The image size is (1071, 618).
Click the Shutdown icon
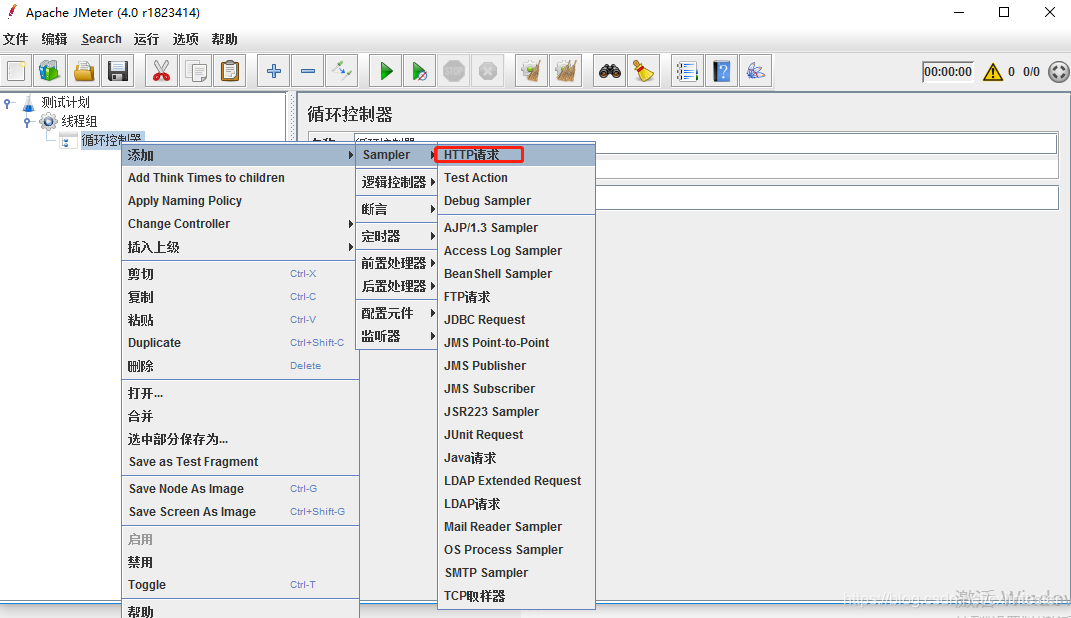point(488,71)
